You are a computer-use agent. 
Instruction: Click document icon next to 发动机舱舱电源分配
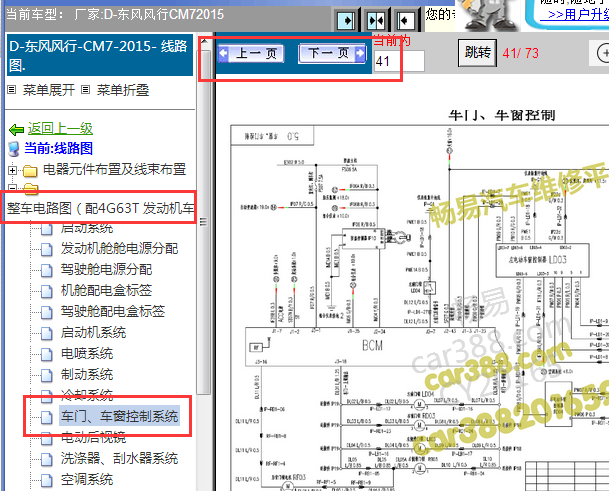click(47, 249)
